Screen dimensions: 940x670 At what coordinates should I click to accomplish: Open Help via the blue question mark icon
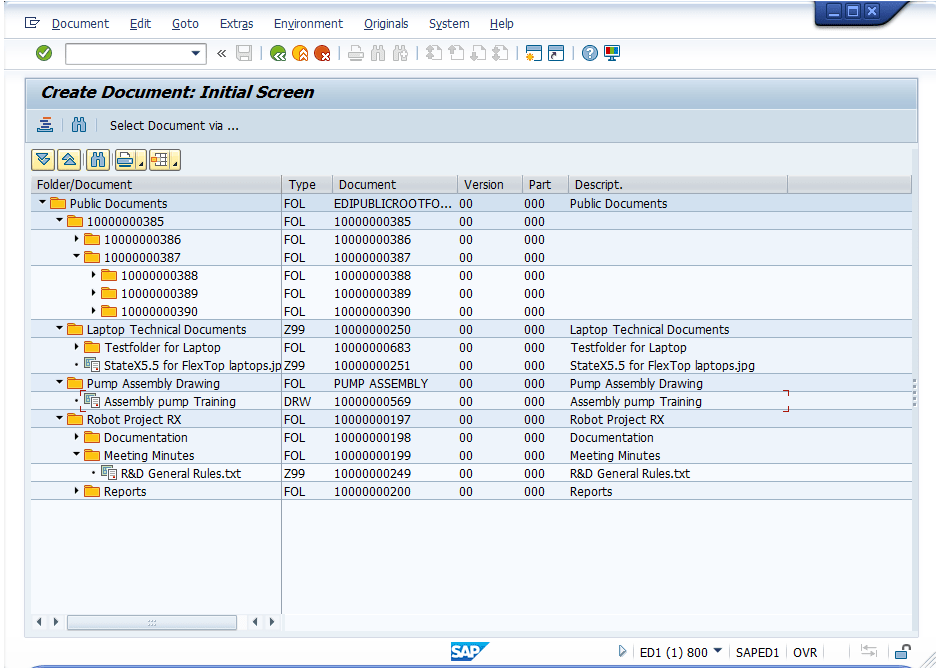(590, 53)
